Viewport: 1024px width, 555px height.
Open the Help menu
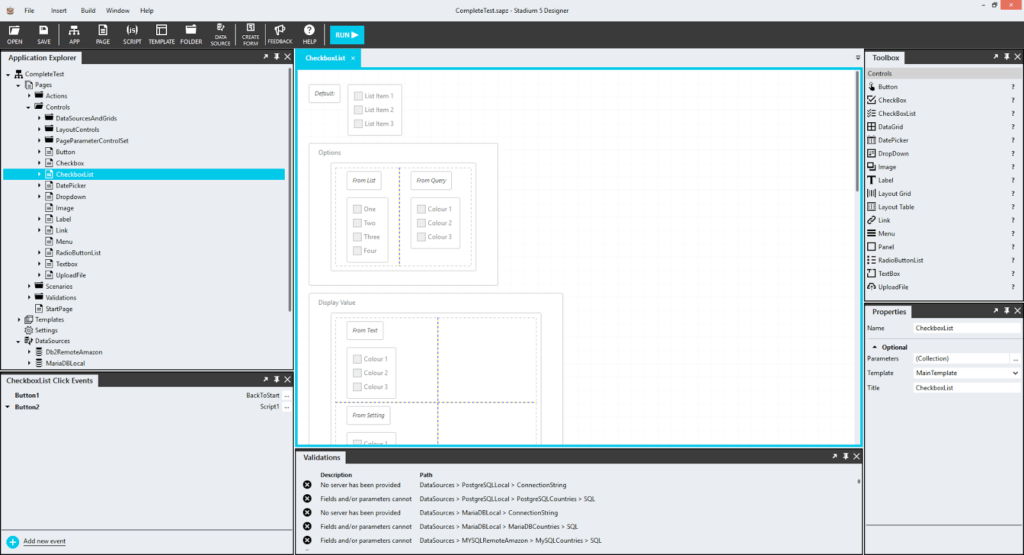(x=147, y=10)
